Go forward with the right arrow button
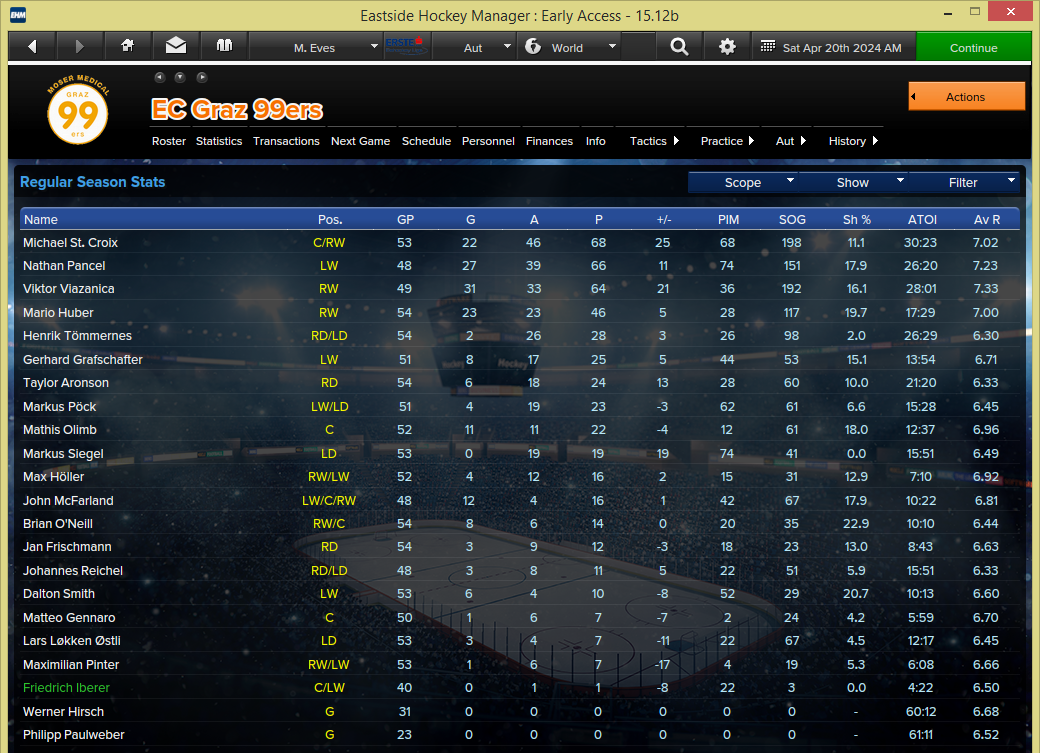The width and height of the screenshot is (1040, 753). (x=80, y=46)
